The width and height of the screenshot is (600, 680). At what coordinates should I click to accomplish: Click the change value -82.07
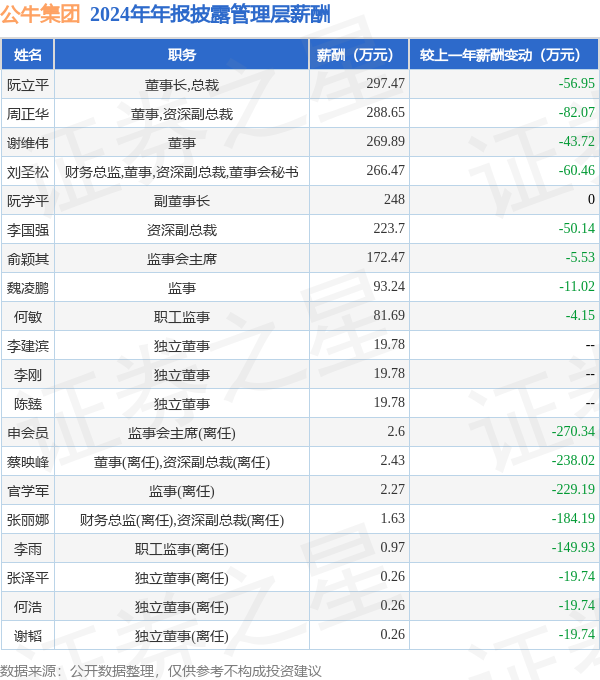576,112
